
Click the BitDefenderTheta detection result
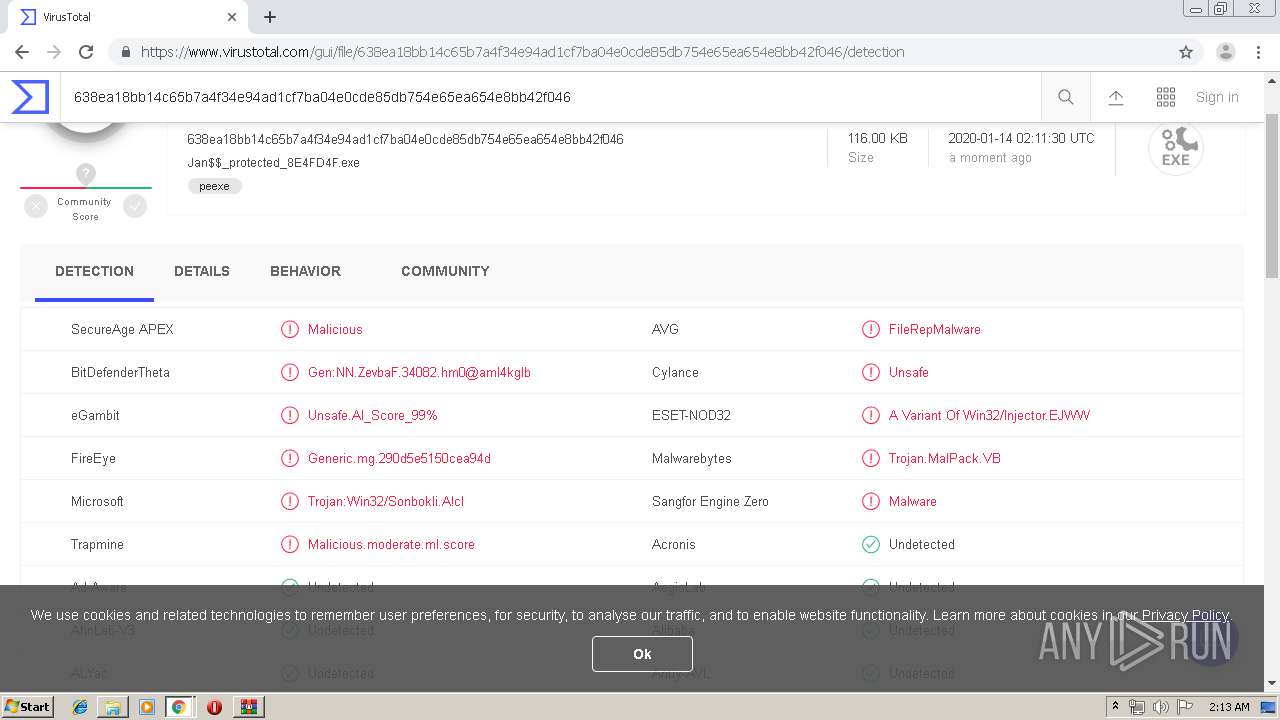pos(419,372)
